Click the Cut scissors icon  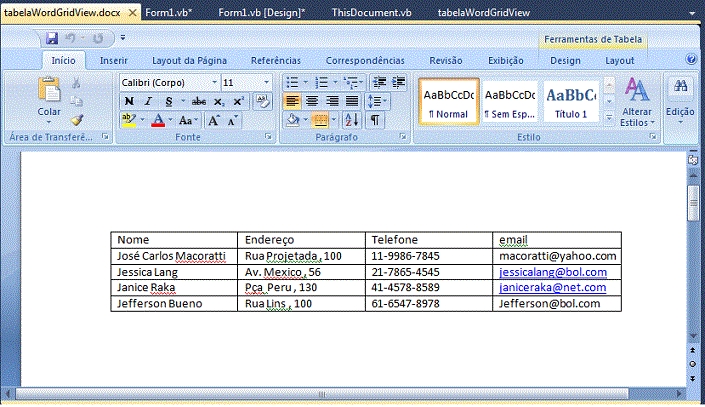point(76,83)
